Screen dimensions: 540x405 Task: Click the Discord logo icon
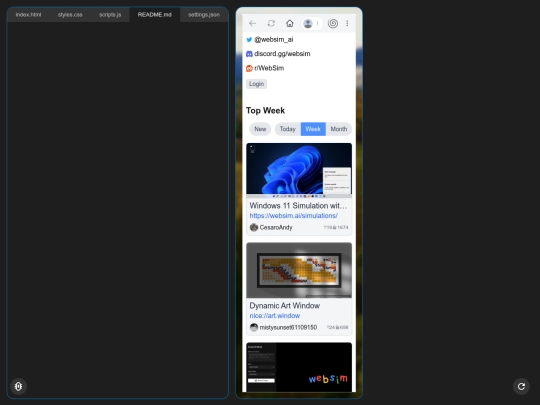click(249, 54)
